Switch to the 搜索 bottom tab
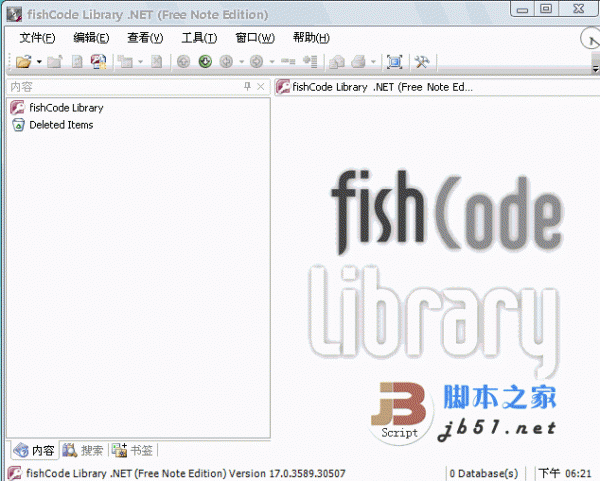The image size is (600, 481). coord(83,450)
